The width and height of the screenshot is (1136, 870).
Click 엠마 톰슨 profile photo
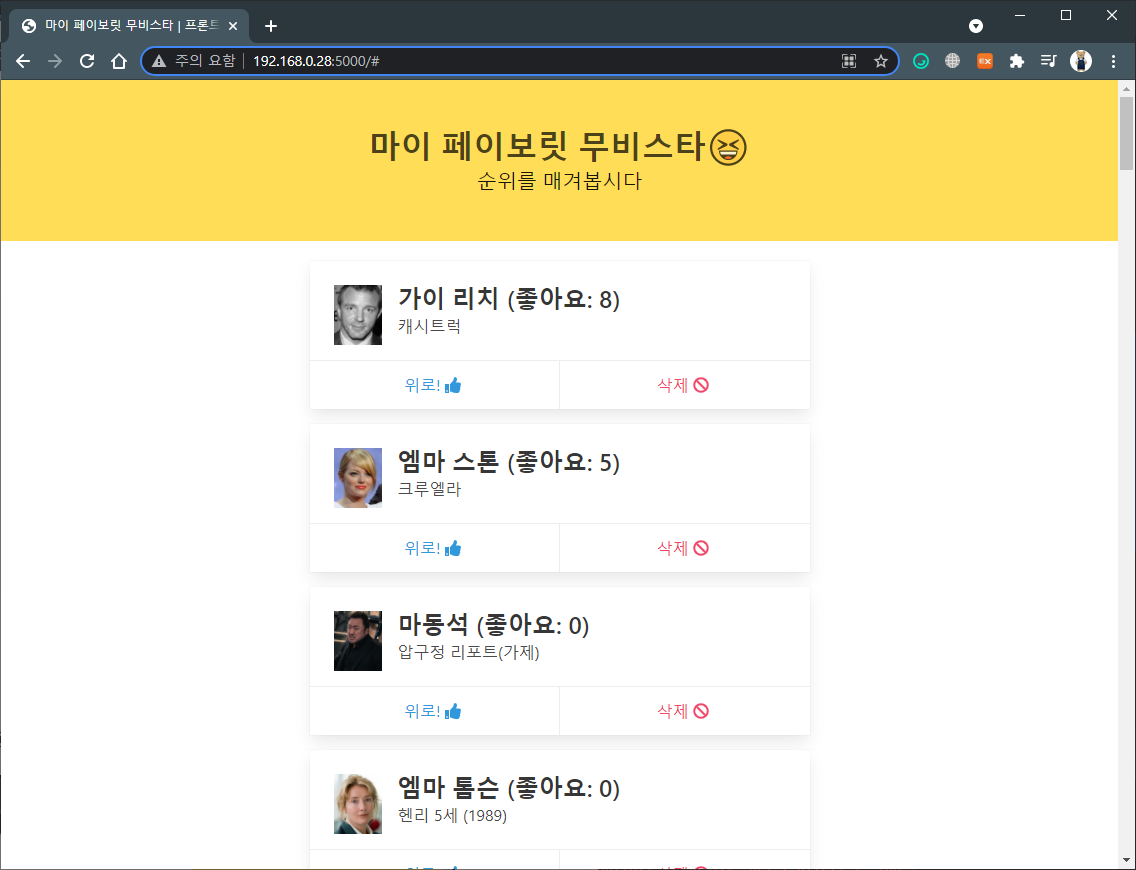point(358,803)
